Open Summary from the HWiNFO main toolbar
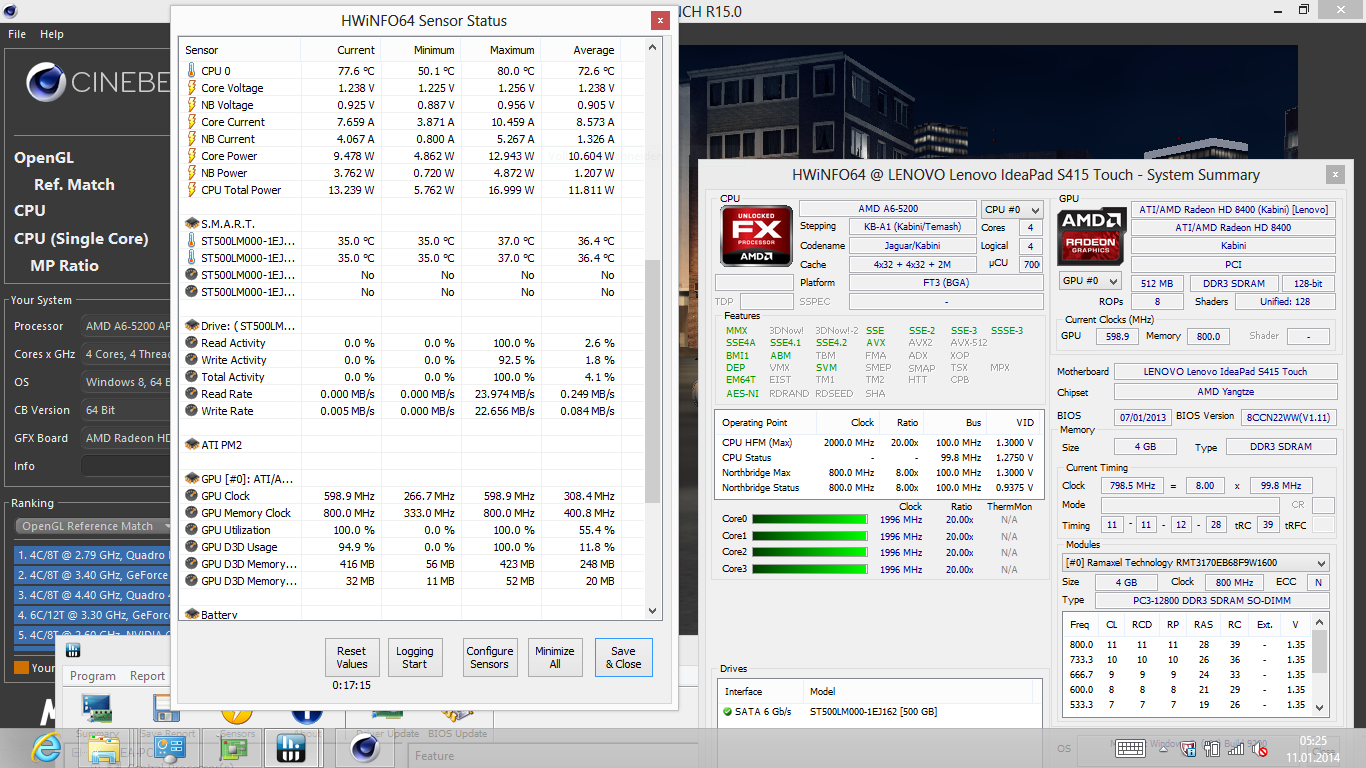 97,714
